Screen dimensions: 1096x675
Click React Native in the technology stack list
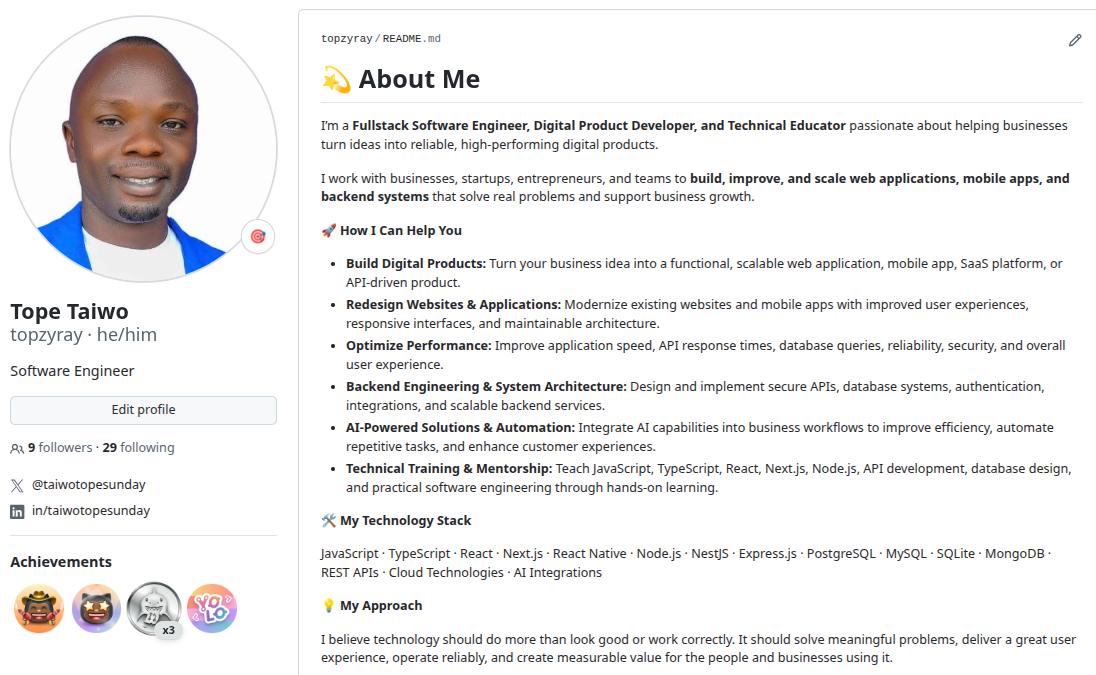[589, 553]
